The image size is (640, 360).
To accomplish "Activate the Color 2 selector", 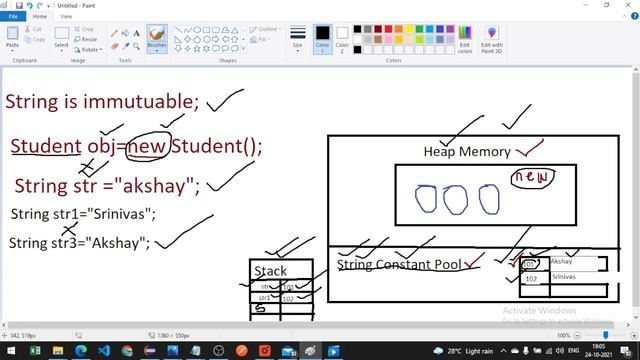I will tap(342, 40).
